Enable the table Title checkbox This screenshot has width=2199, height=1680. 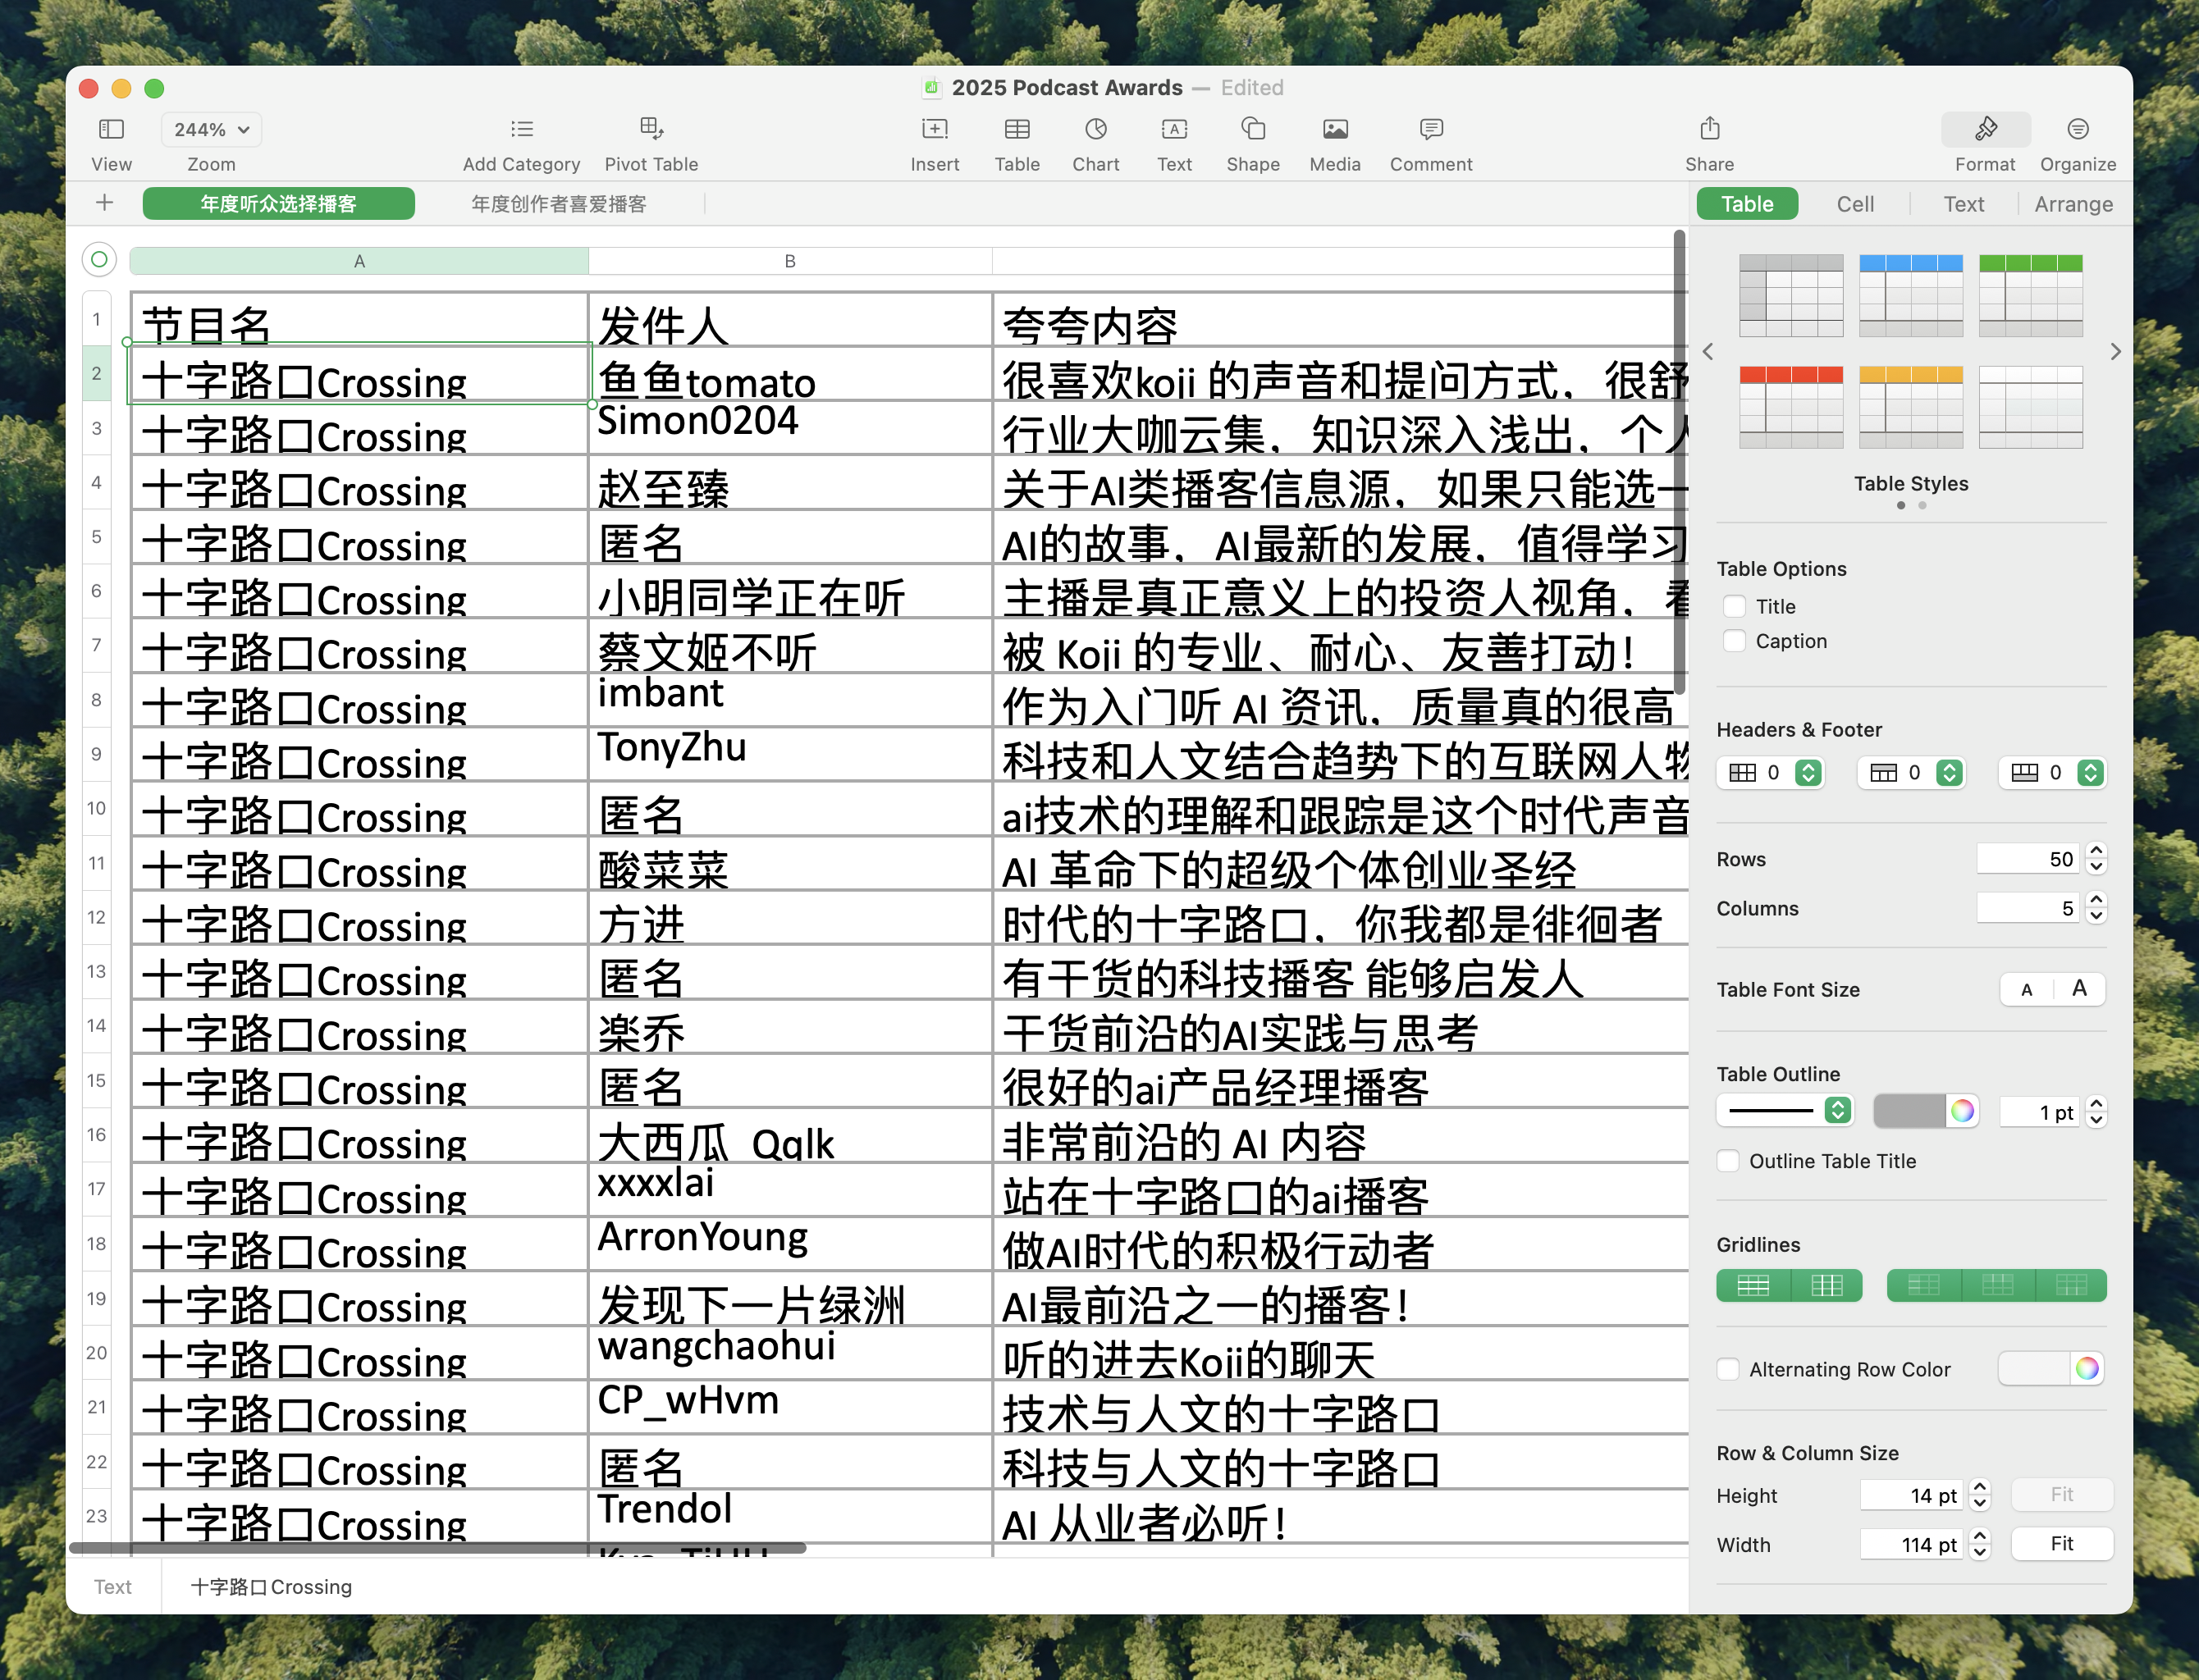(x=1735, y=607)
